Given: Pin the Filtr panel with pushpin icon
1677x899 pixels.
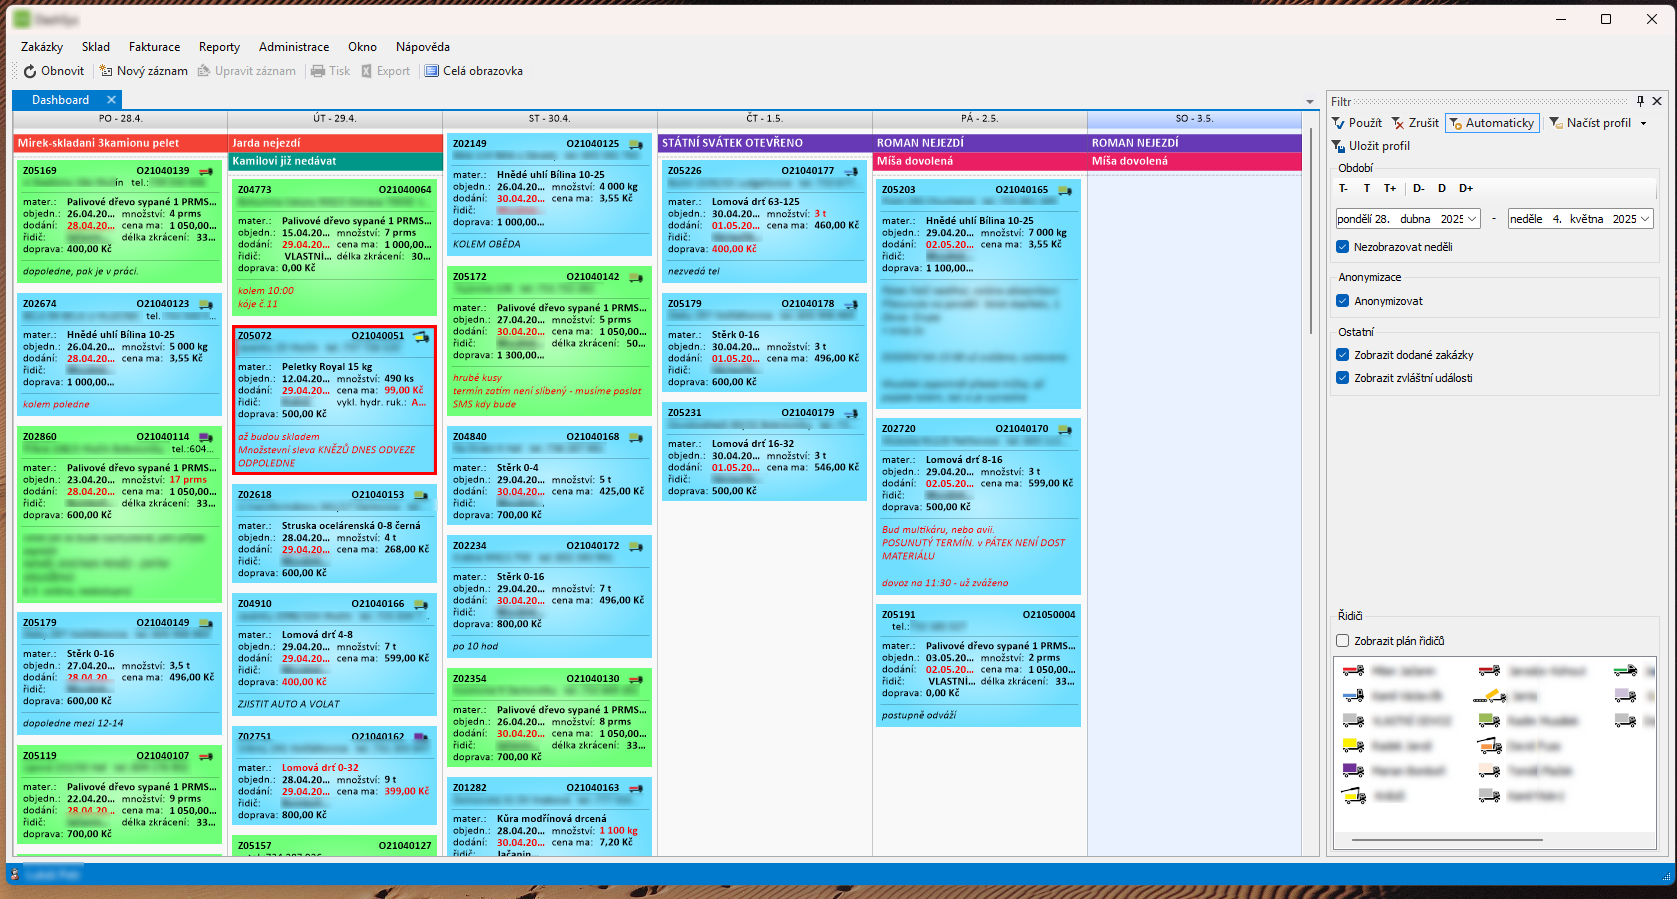Looking at the screenshot, I should click(1640, 101).
